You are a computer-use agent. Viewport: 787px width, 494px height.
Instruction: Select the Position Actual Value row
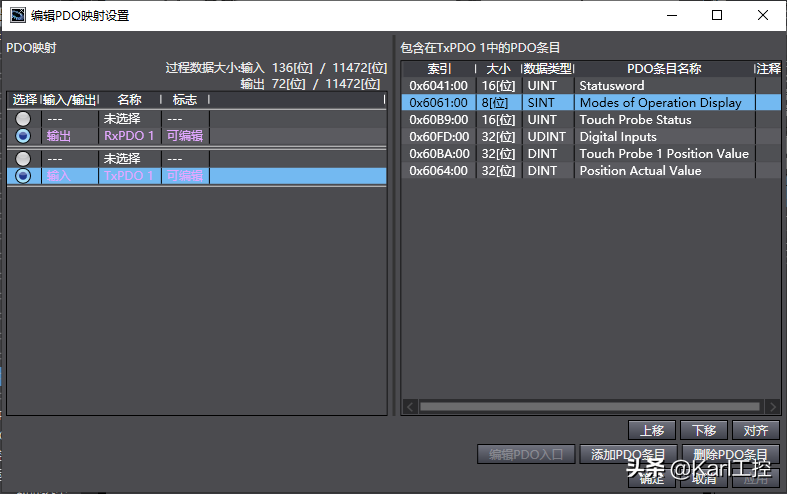(590, 171)
